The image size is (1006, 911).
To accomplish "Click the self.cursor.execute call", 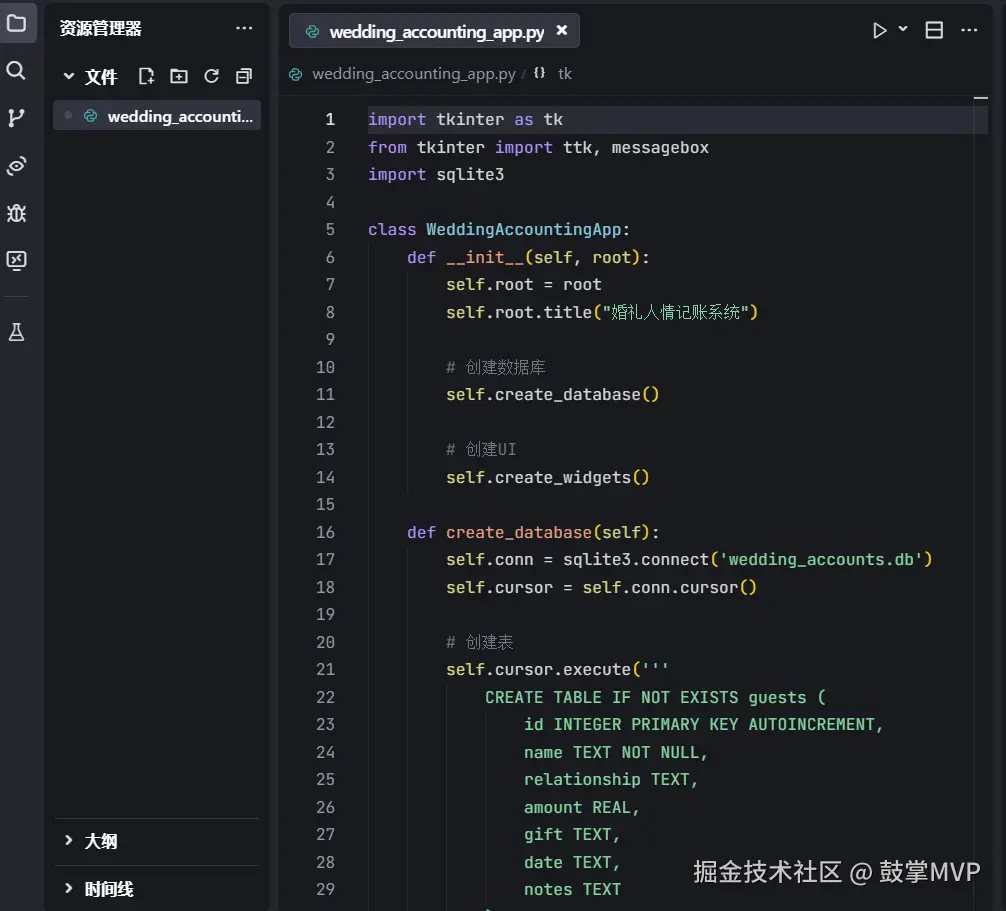I will point(538,670).
